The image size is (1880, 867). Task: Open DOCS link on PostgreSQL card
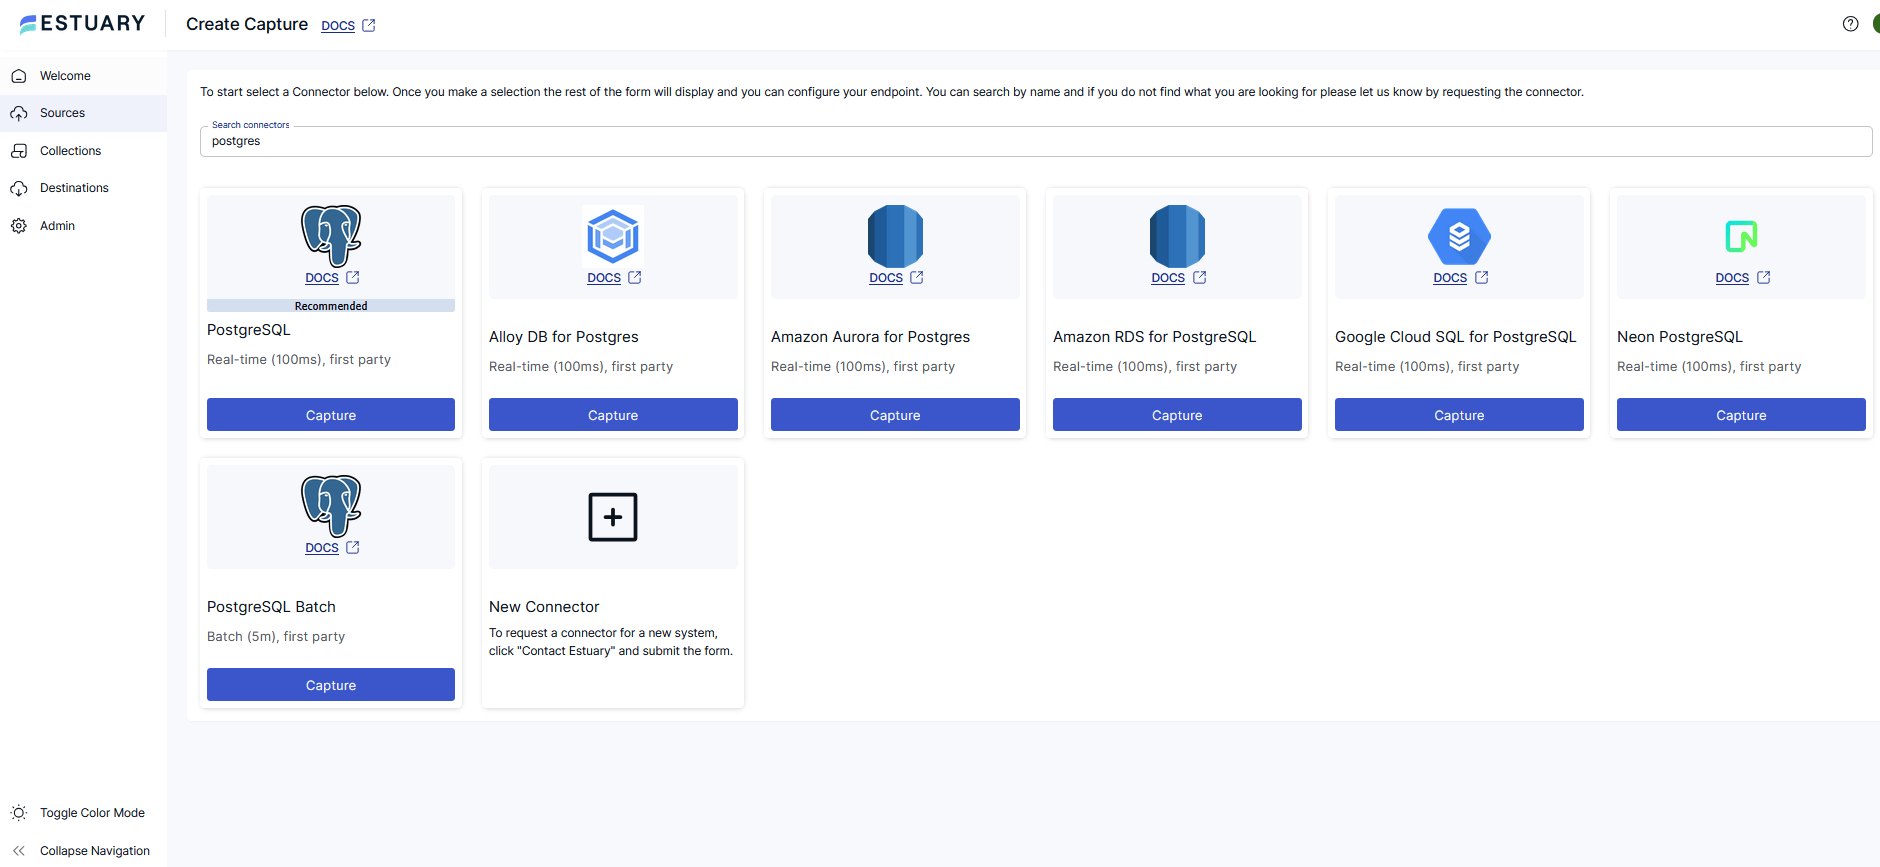pyautogui.click(x=322, y=278)
